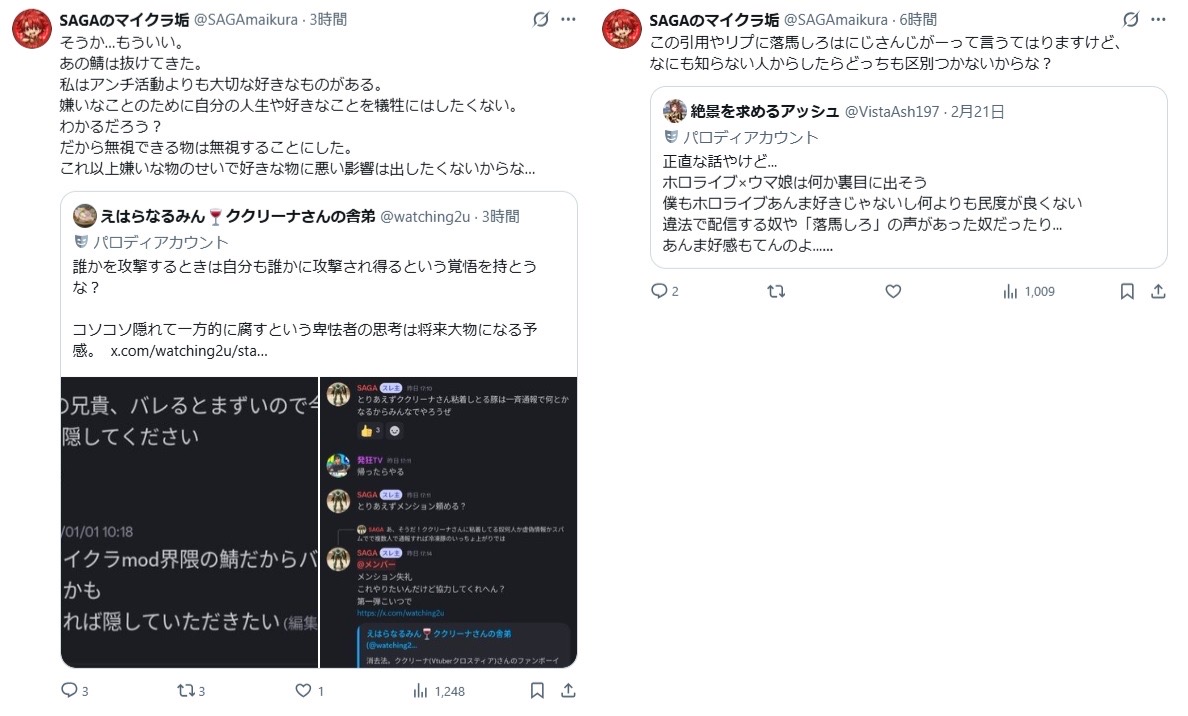Viewport: 1188px width, 716px height.
Task: Retweet the right tweet
Action: tap(776, 291)
